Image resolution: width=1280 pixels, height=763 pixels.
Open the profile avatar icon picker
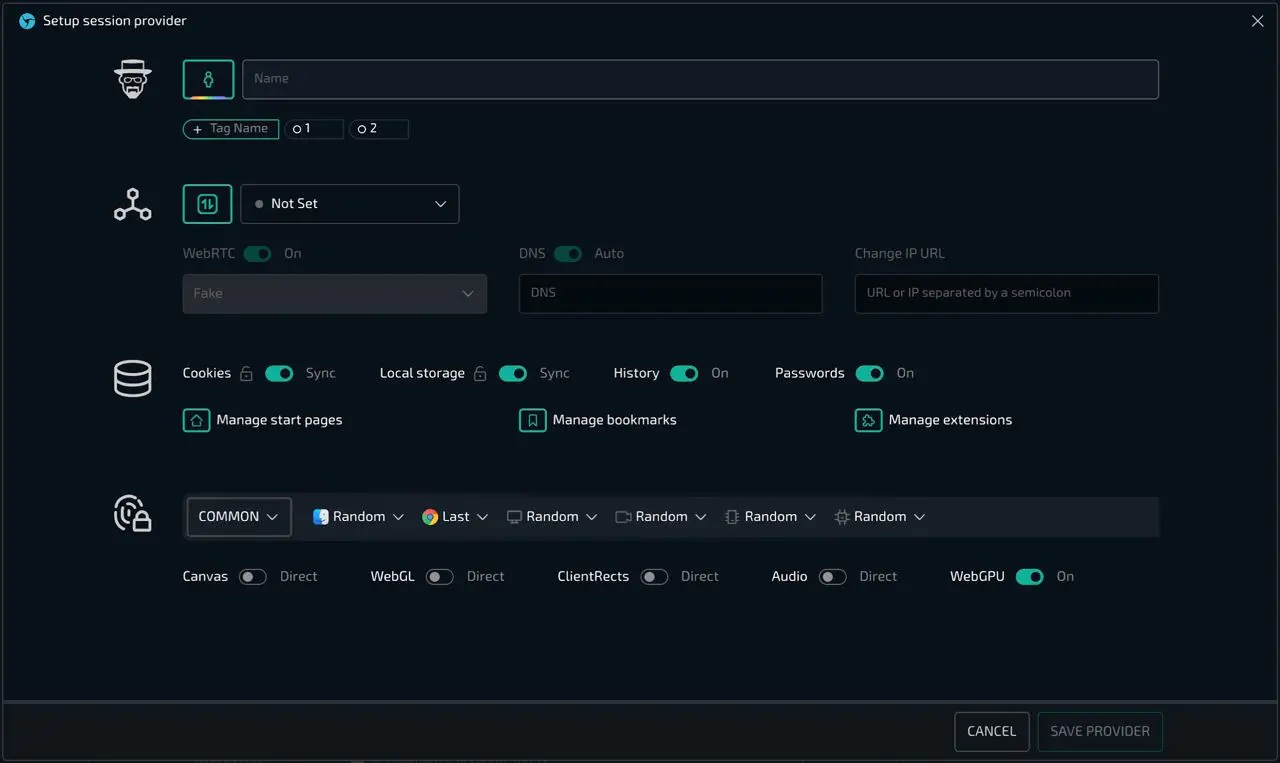pos(207,79)
